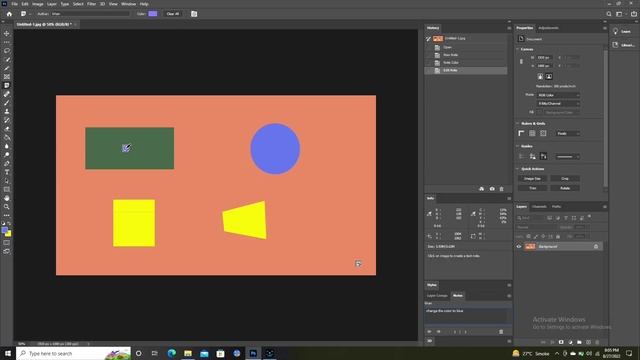Select the Paint Bucket tool
Screen dimensions: 640x360
click(x=7, y=137)
